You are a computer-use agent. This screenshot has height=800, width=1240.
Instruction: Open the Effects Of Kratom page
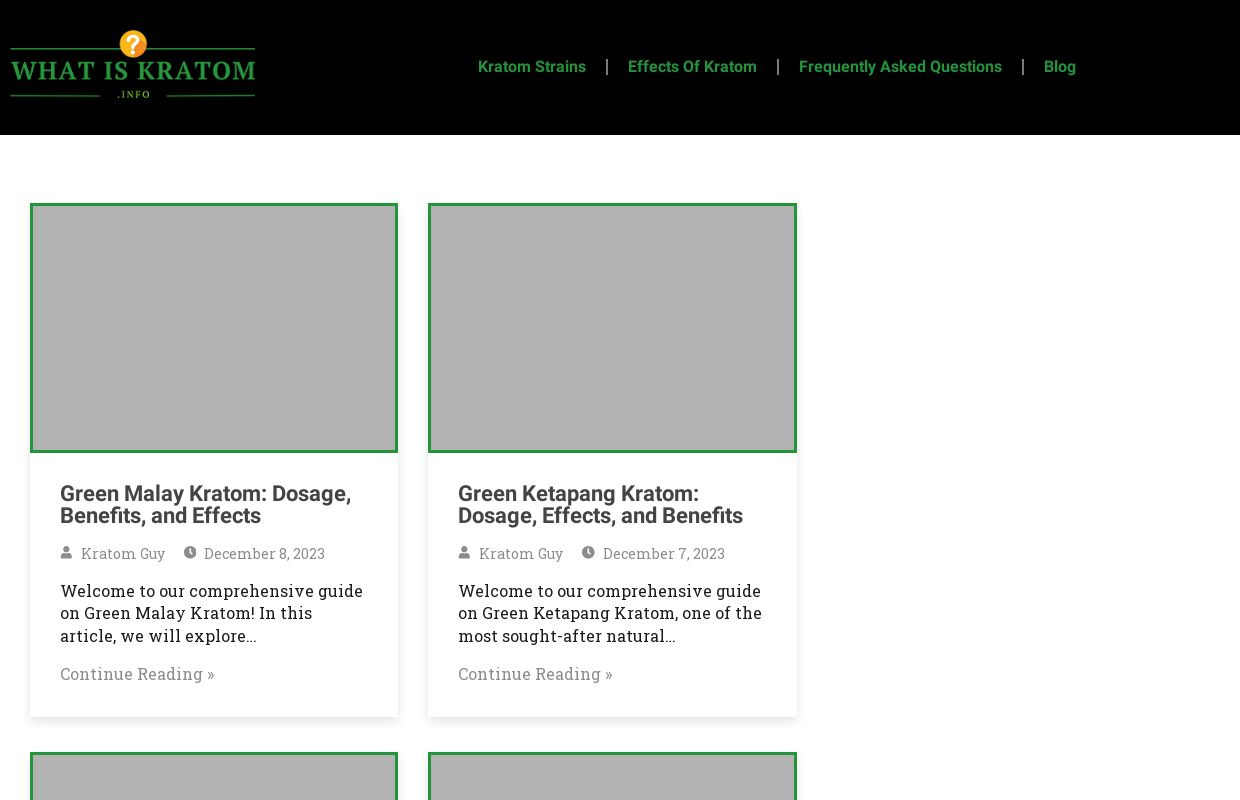[x=692, y=67]
